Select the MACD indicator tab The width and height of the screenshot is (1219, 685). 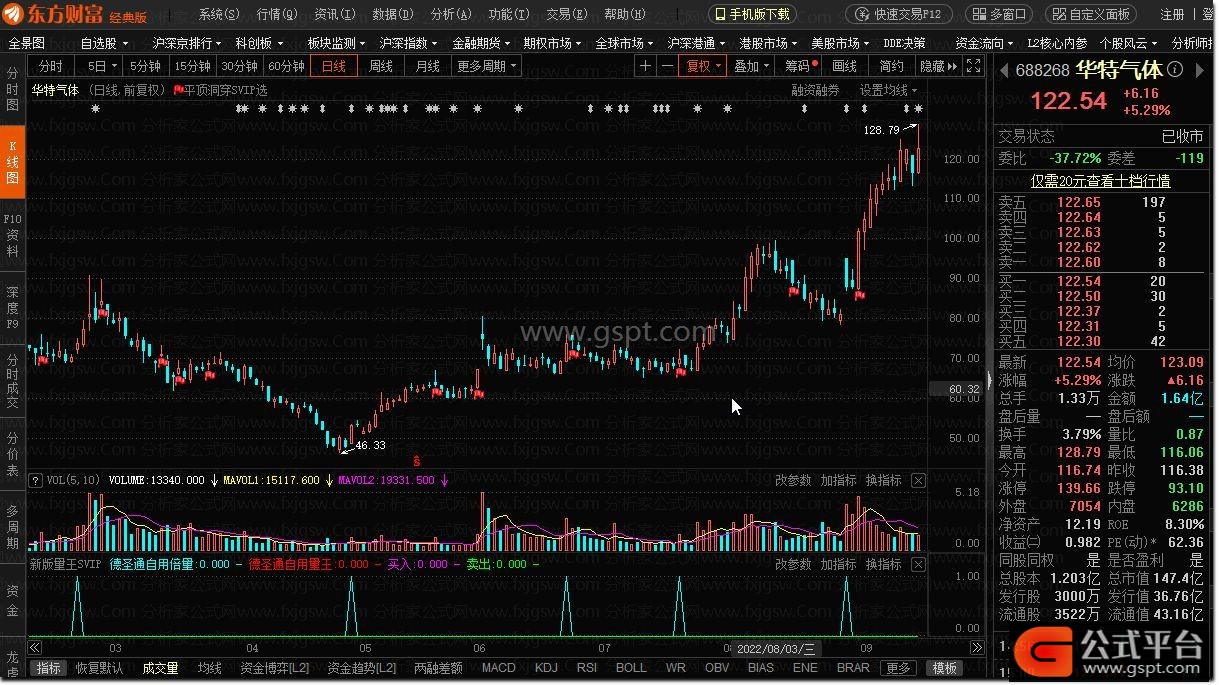[498, 668]
